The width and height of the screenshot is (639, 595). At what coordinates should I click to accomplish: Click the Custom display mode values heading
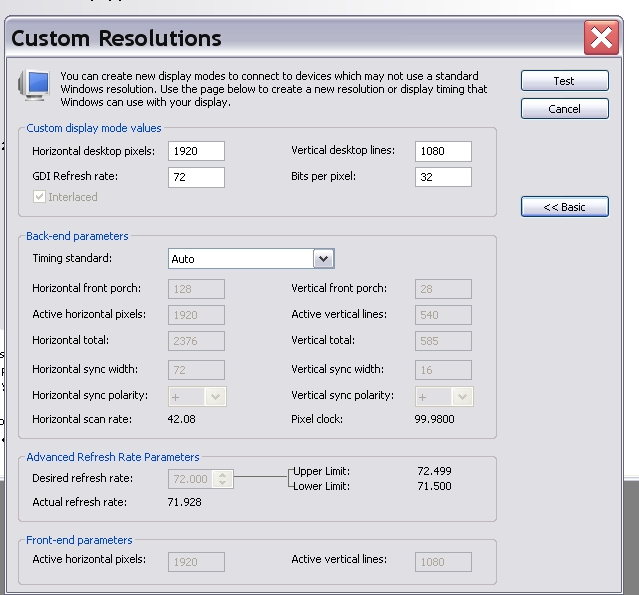point(94,128)
